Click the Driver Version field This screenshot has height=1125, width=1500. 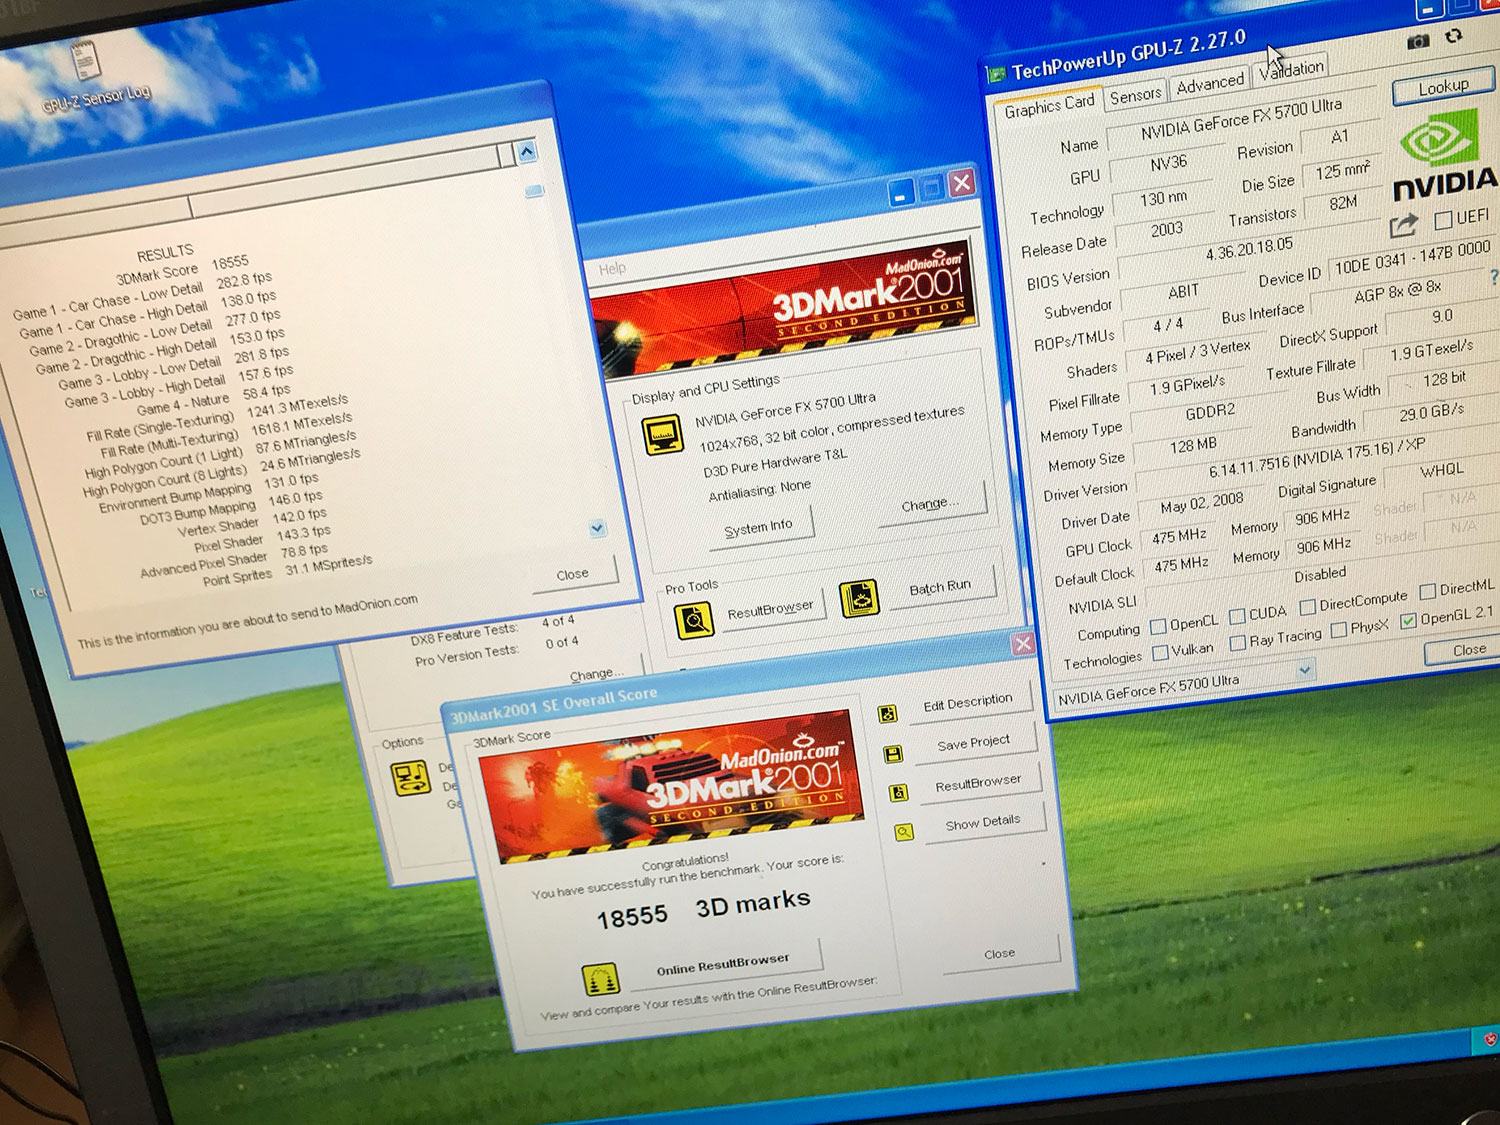1316,458
